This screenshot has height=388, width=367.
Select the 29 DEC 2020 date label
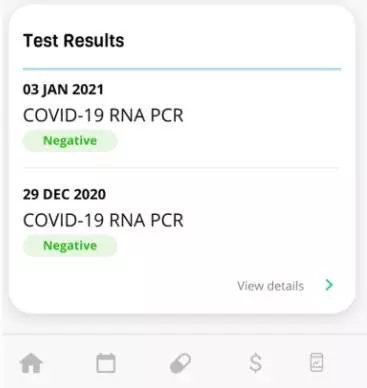click(x=64, y=194)
